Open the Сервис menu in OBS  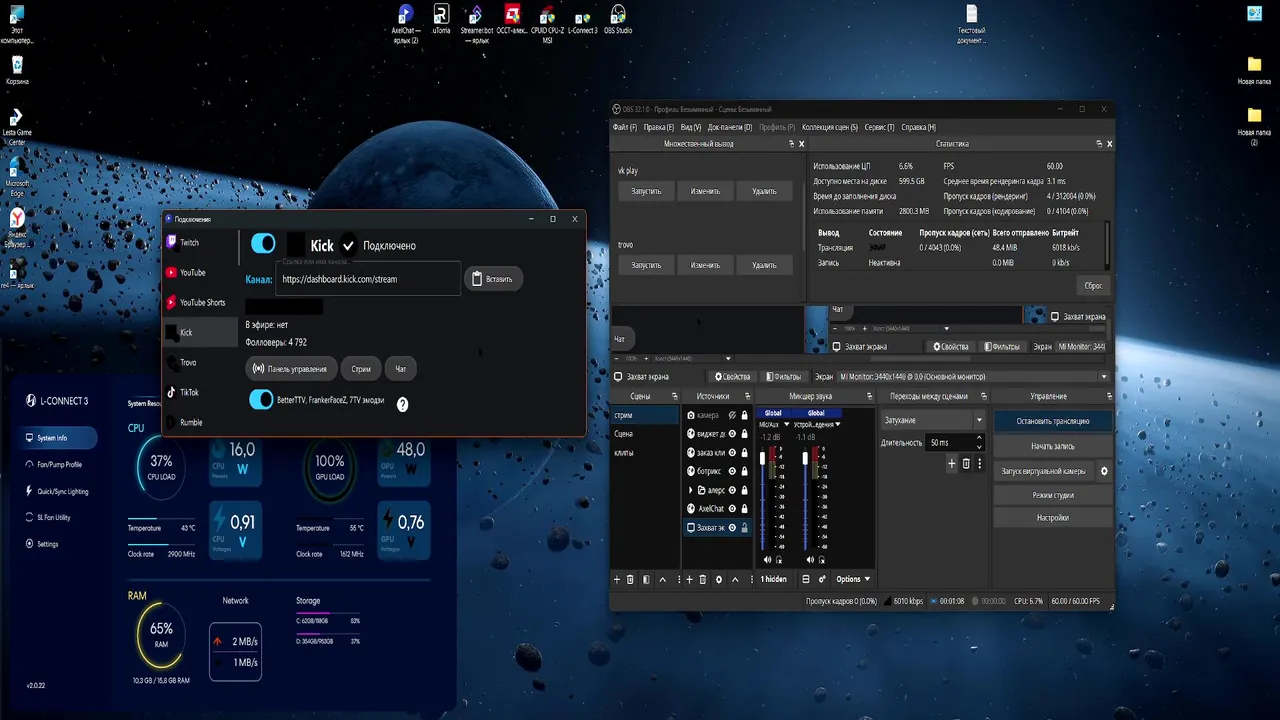tap(880, 127)
